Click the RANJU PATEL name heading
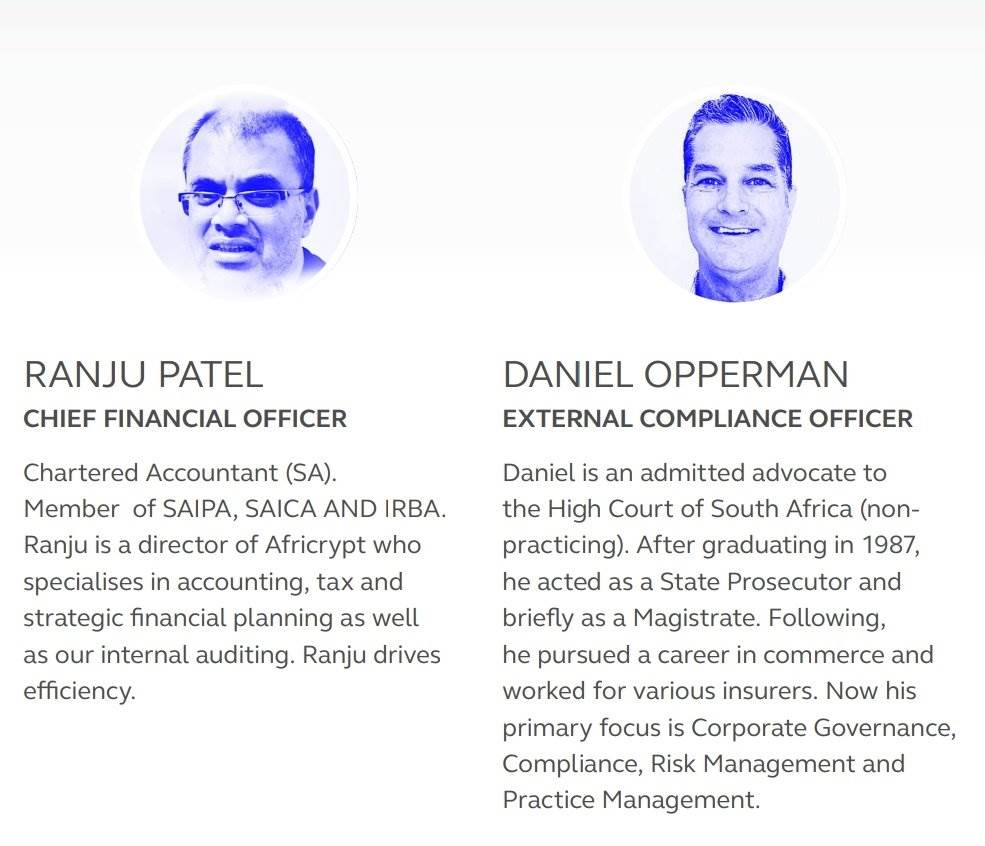The image size is (985, 846). coord(143,375)
